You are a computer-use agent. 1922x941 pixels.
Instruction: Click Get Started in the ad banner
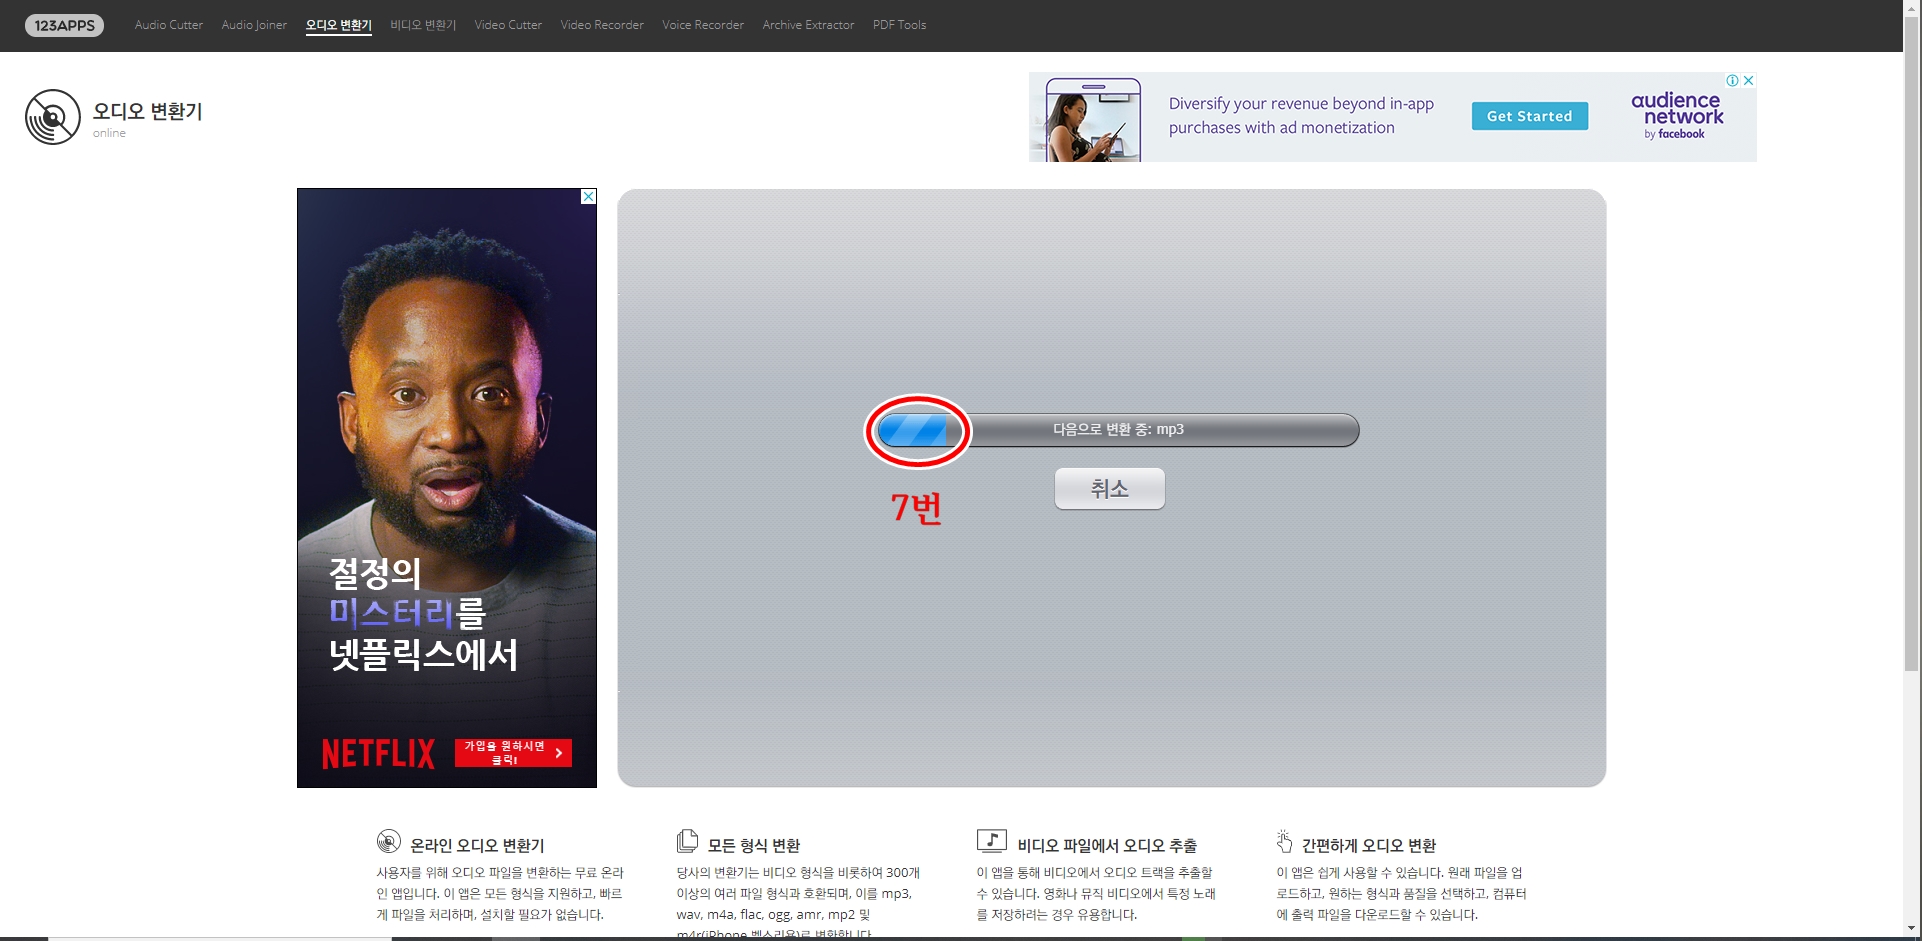pos(1529,116)
